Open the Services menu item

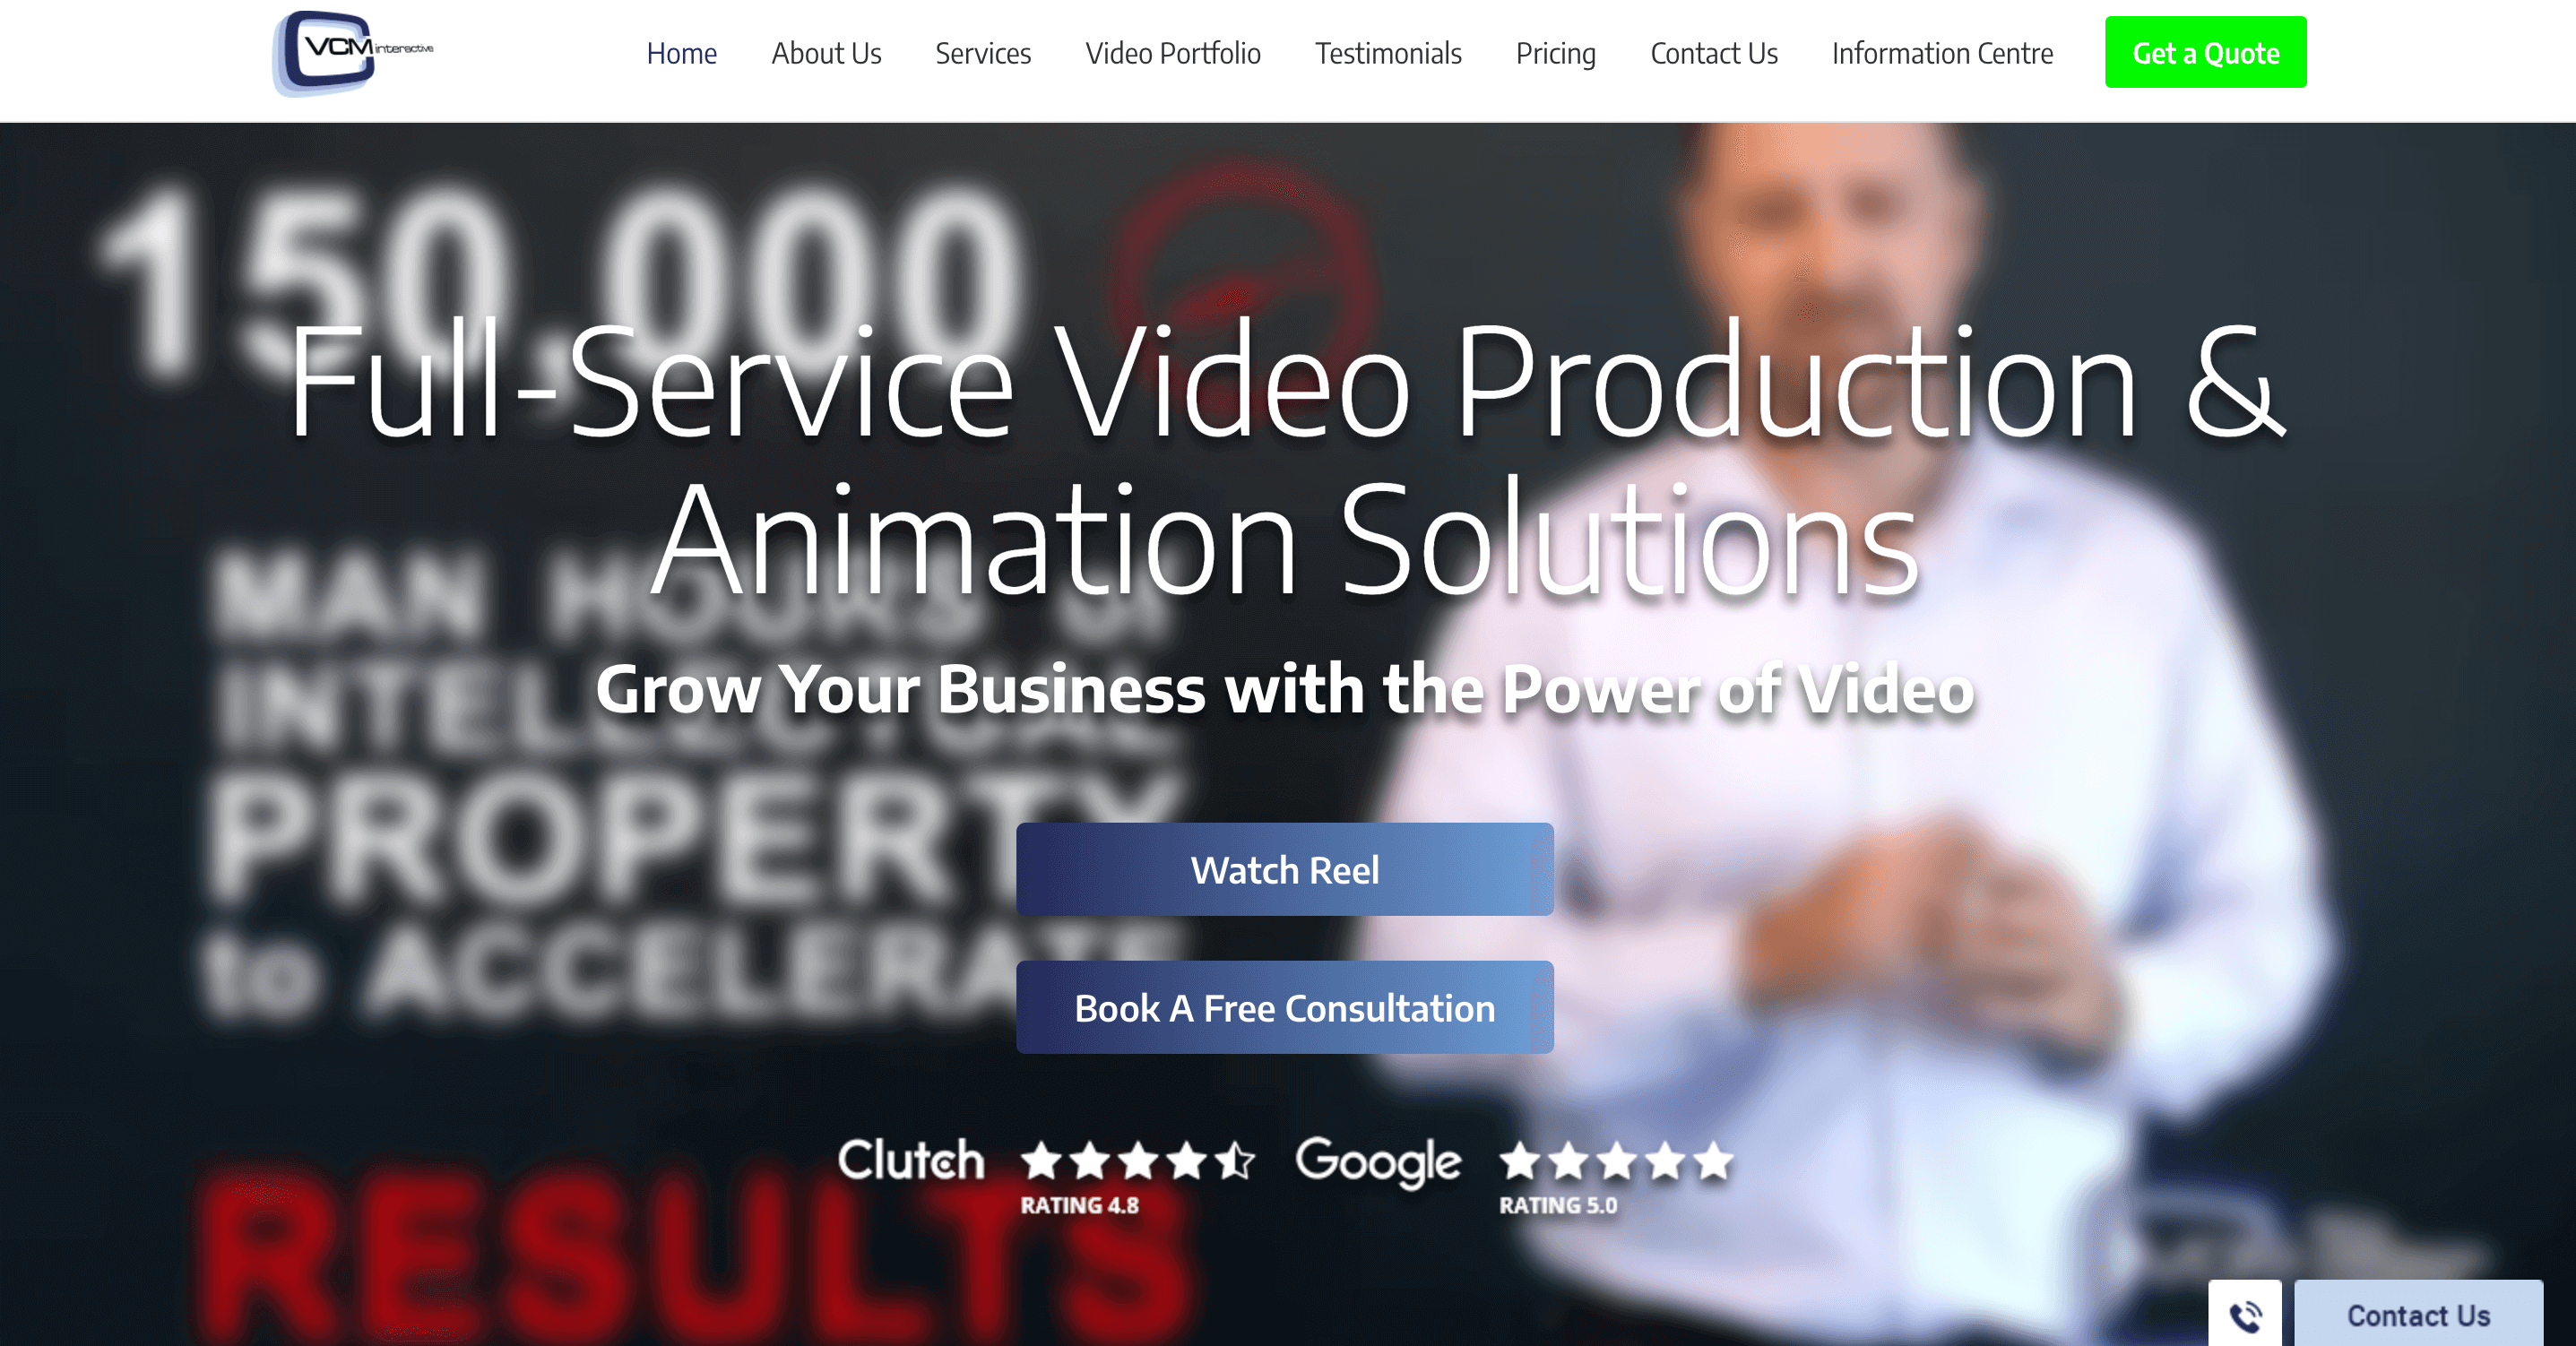(983, 53)
